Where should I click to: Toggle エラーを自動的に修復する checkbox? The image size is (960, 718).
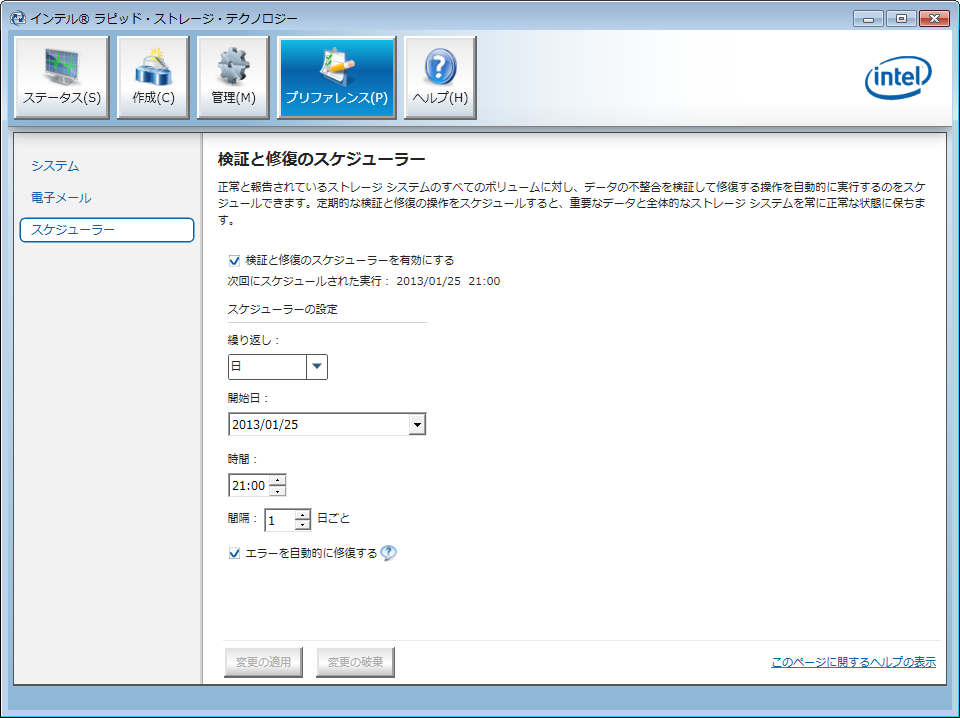tap(234, 553)
